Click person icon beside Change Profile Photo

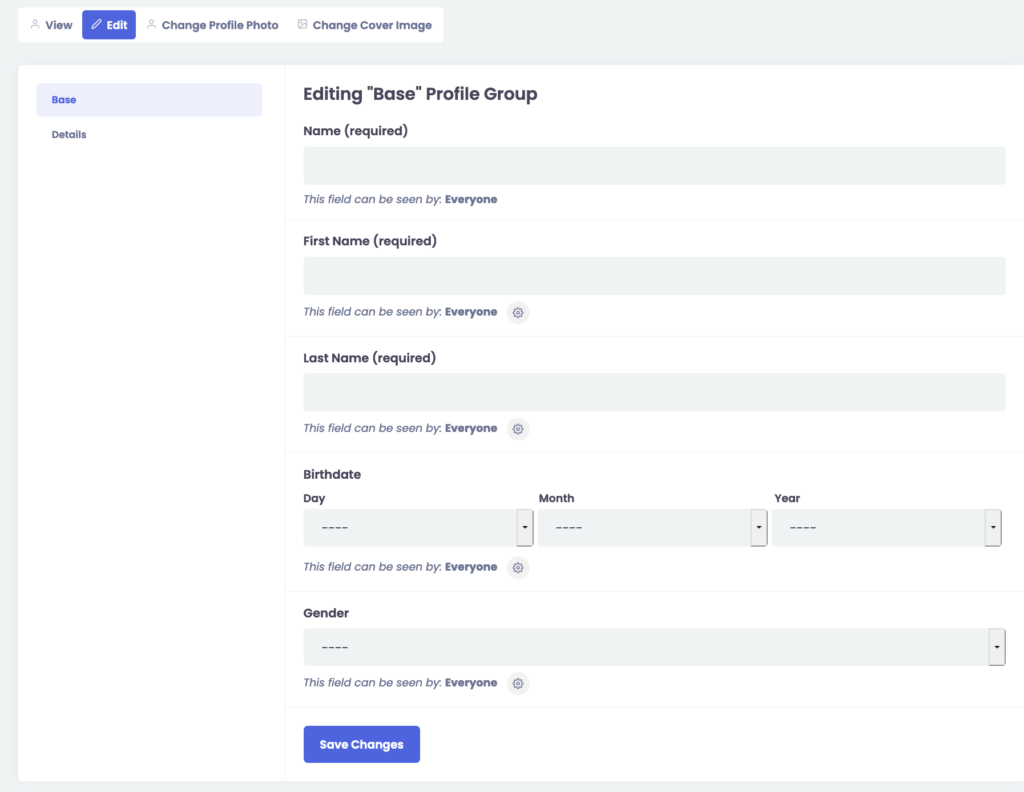[151, 25]
